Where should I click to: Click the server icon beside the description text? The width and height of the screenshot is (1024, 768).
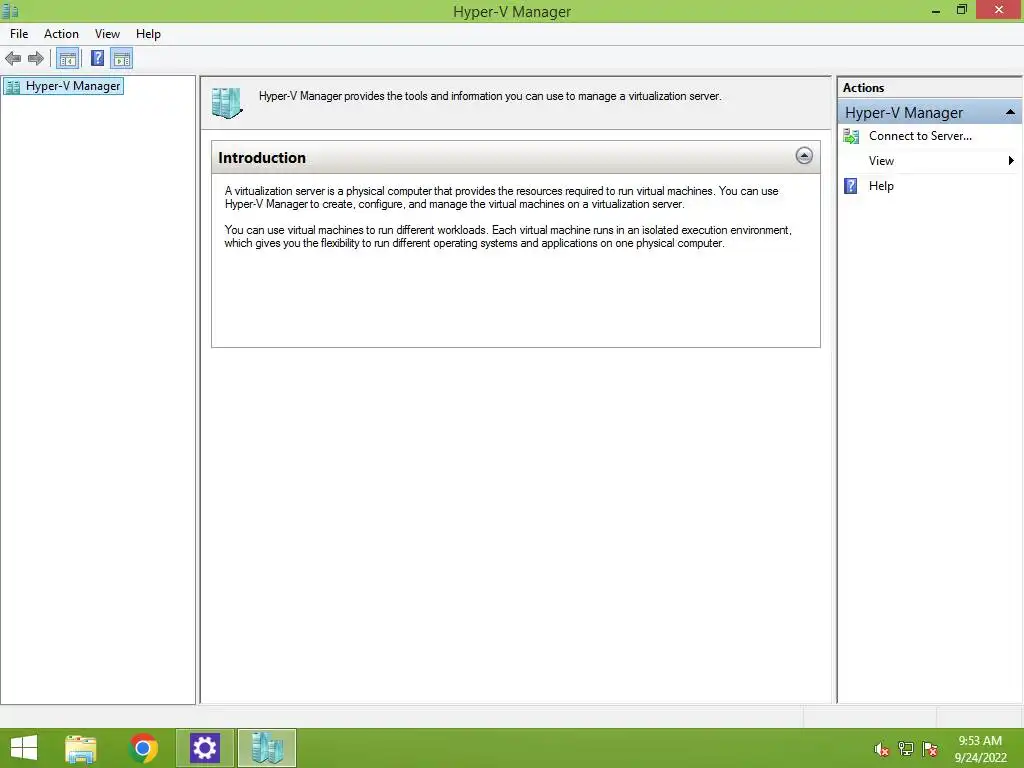point(227,103)
